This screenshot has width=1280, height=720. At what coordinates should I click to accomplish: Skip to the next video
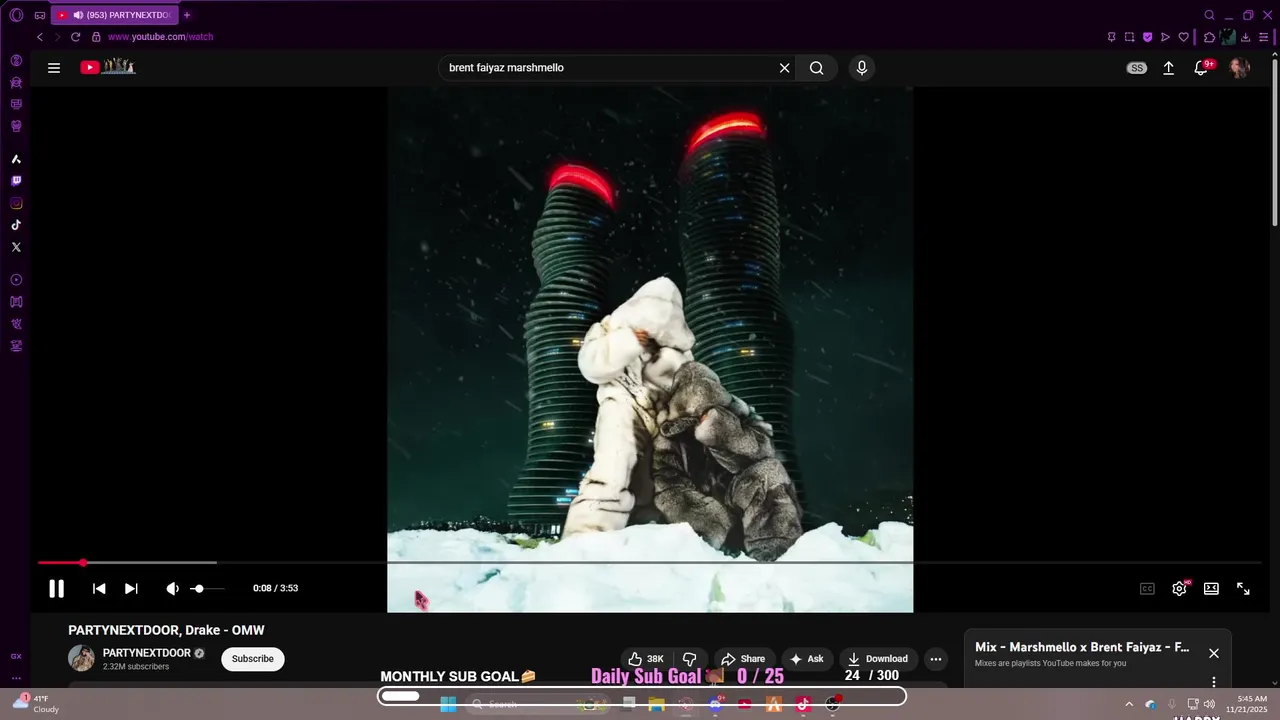point(131,589)
